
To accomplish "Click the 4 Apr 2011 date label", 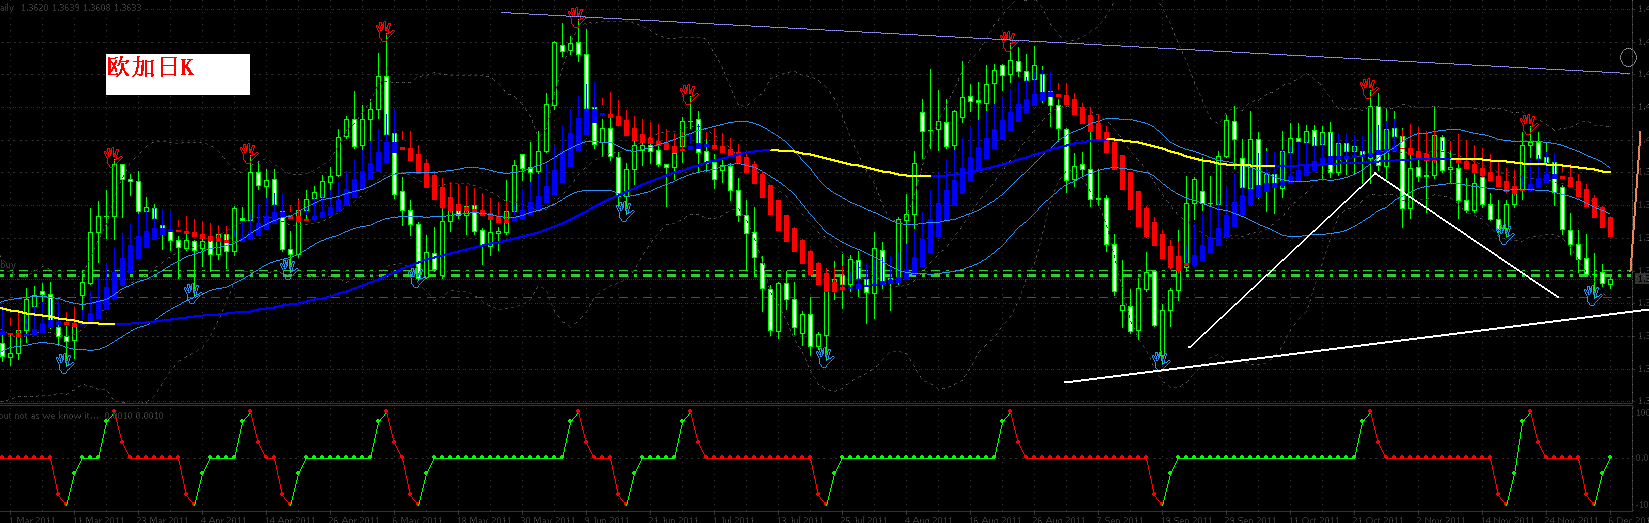I will [x=224, y=519].
